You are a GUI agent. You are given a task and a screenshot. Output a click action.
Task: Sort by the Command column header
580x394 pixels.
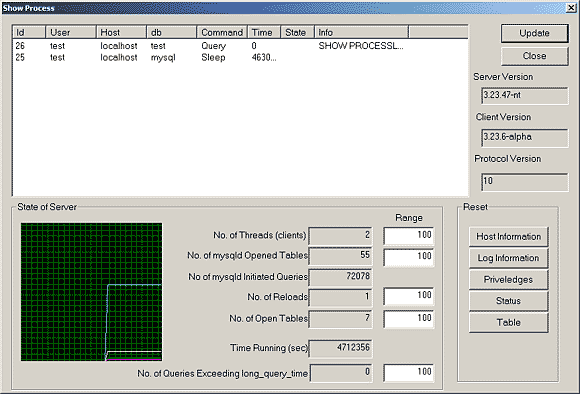point(222,33)
